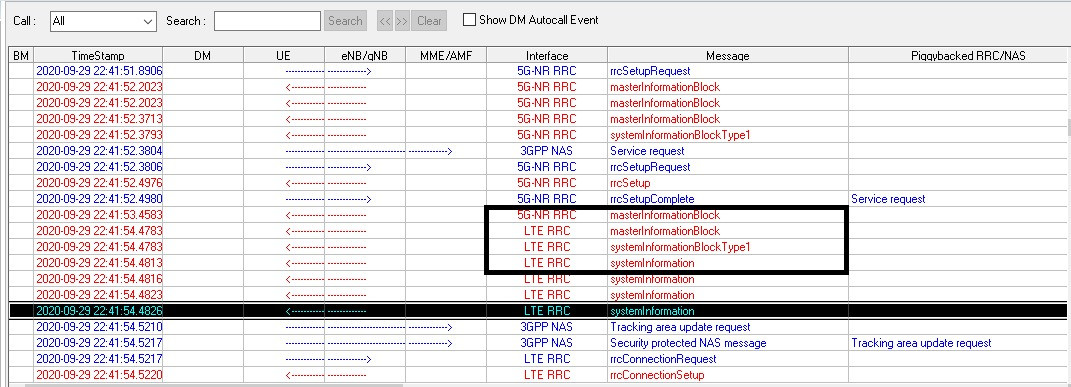Screen dimensions: 1071x387
Task: Select the rrcSetupComplete message row
Action: coord(538,199)
